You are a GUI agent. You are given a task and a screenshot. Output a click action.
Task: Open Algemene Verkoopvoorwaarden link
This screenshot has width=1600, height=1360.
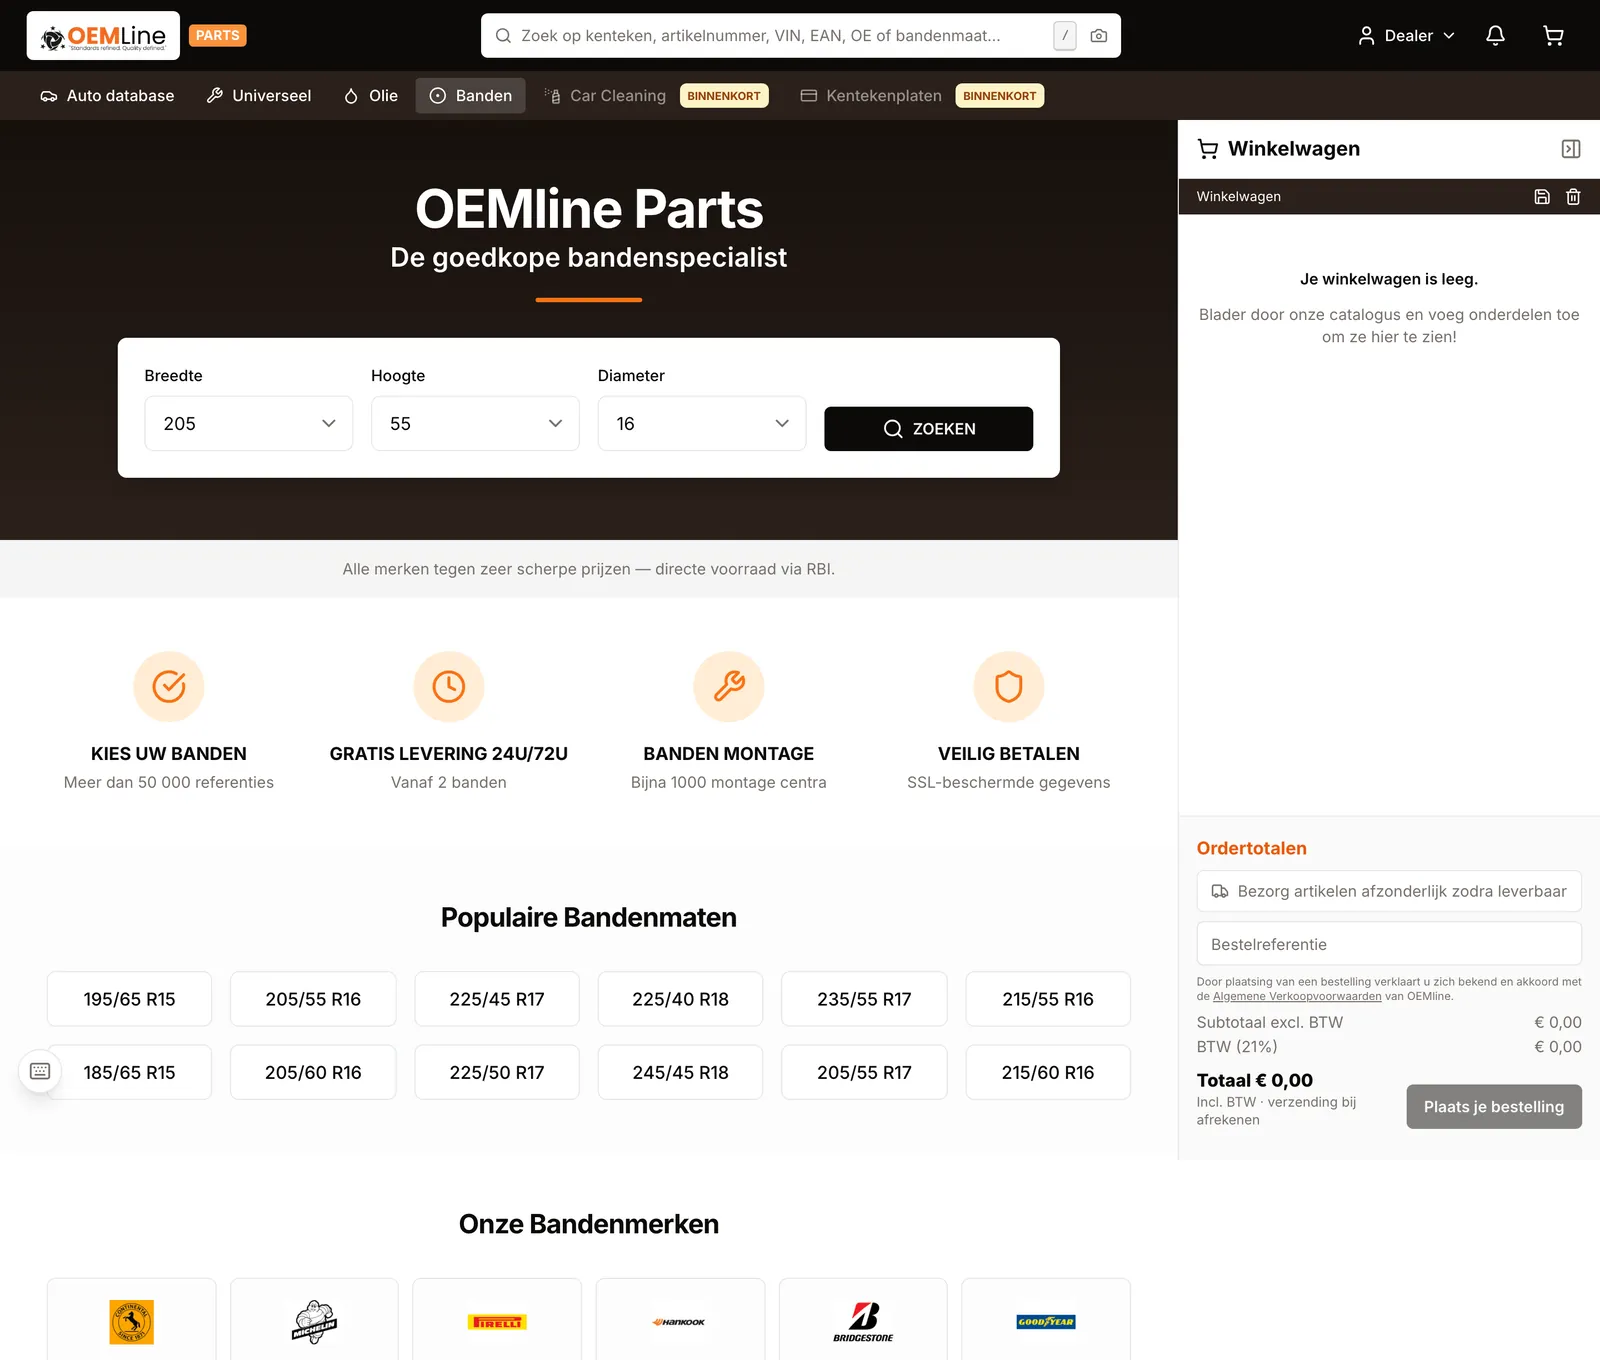(x=1297, y=997)
